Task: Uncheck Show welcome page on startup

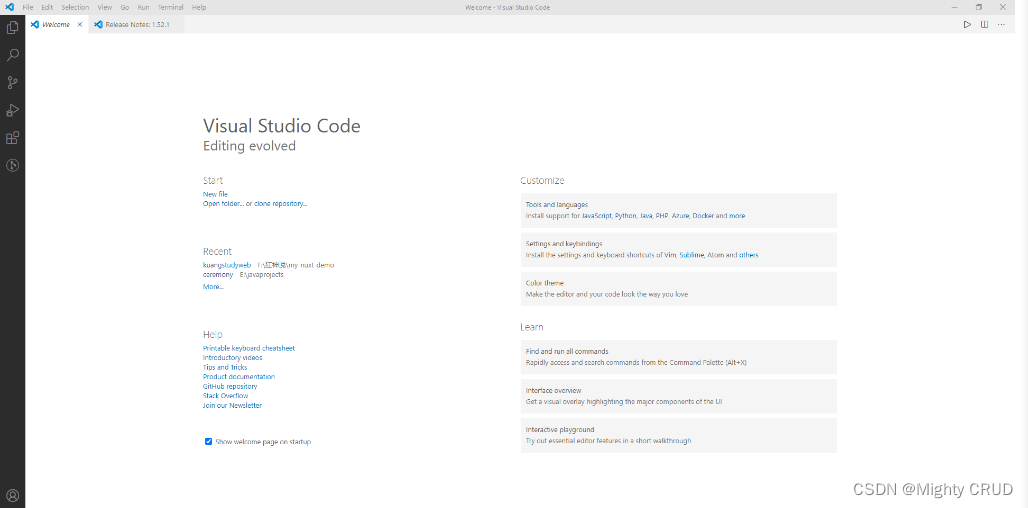Action: 208,442
